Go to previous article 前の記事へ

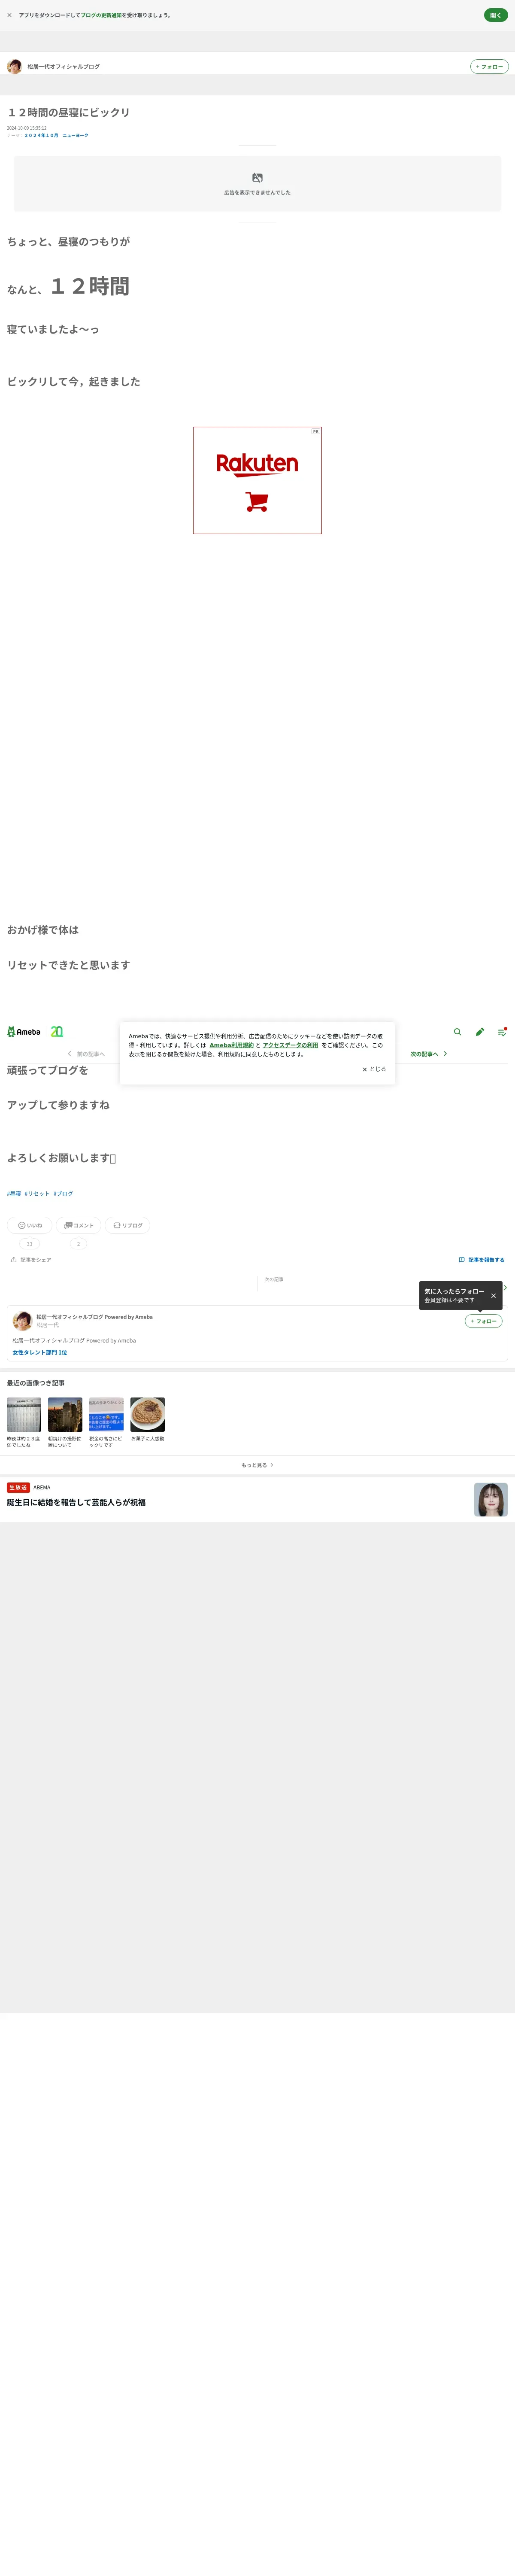point(86,1054)
